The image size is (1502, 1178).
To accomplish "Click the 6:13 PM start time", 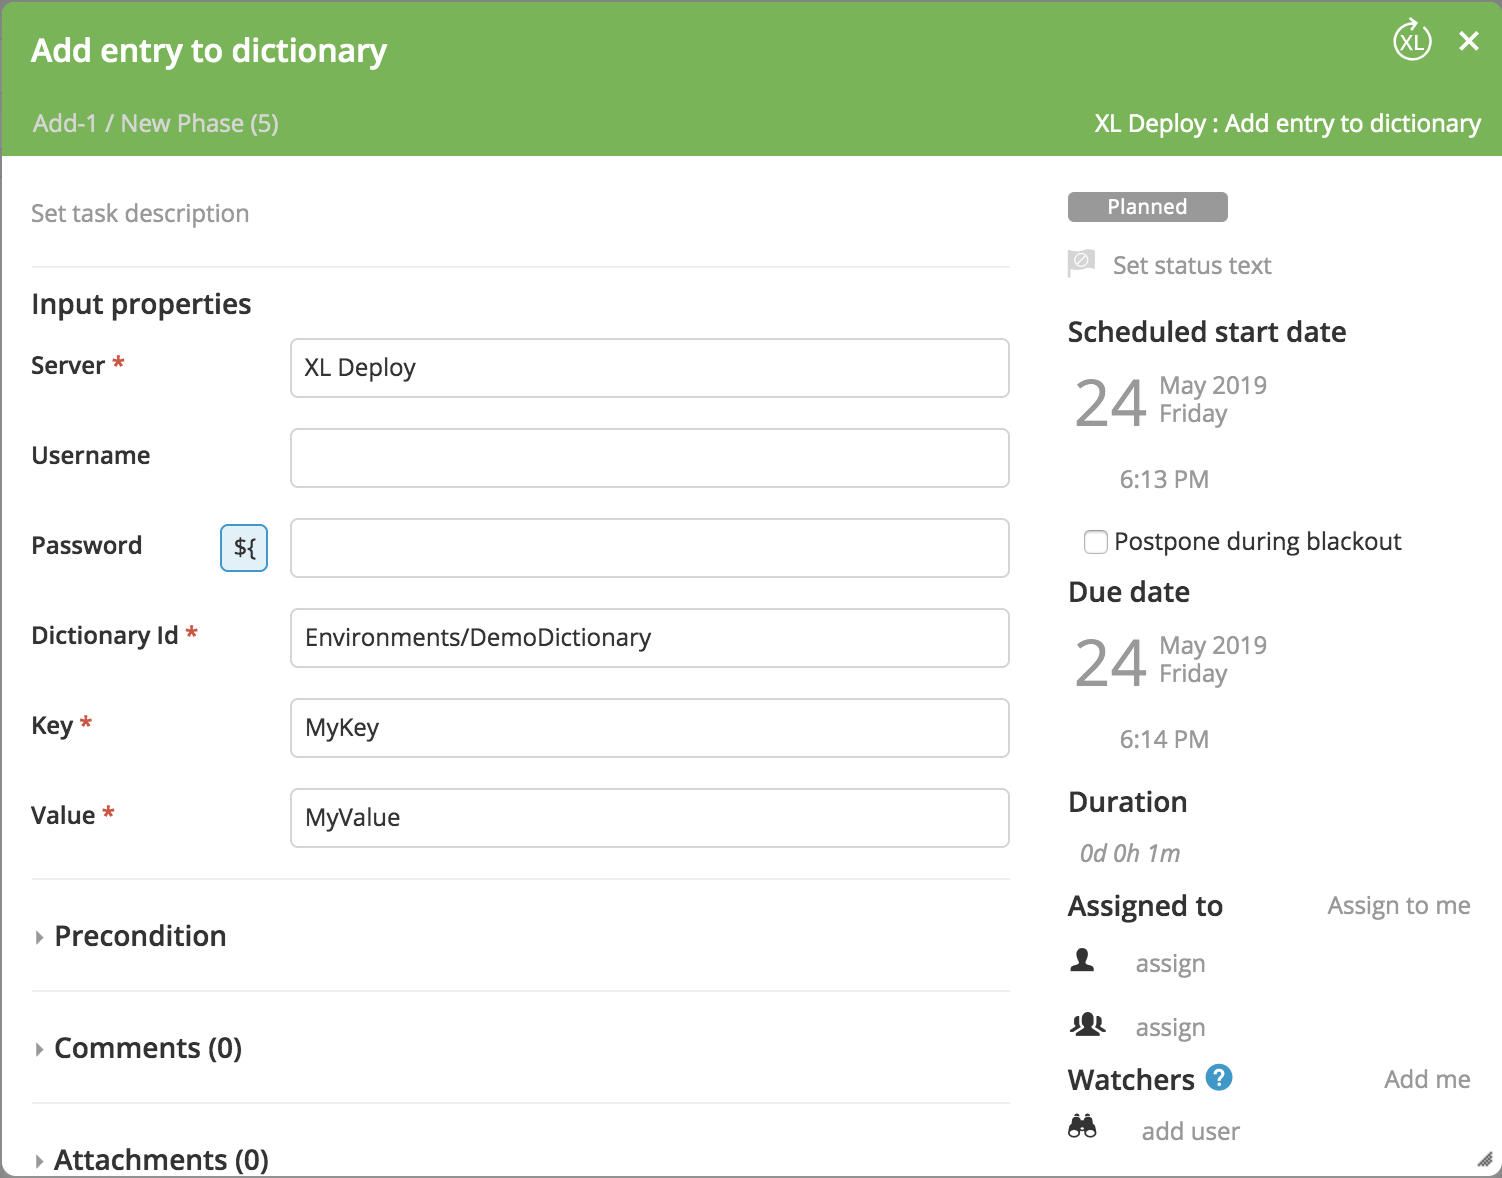I will coord(1164,479).
